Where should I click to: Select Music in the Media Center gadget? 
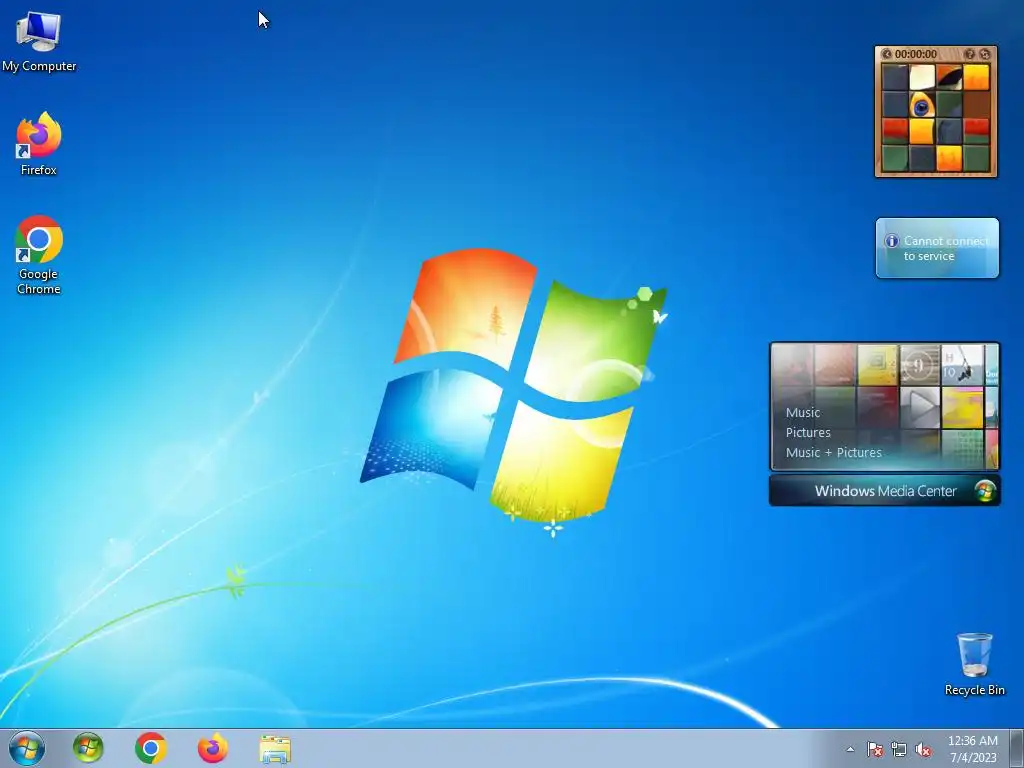point(803,413)
